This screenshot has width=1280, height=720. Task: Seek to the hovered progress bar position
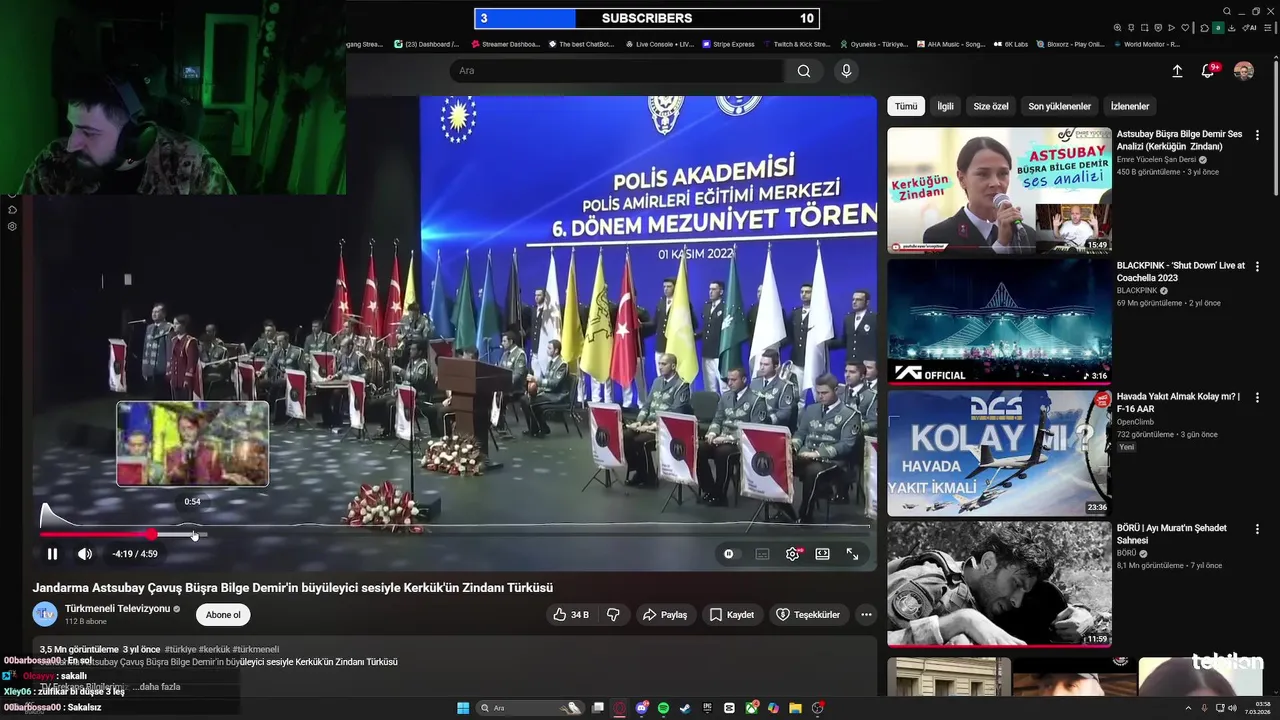193,535
